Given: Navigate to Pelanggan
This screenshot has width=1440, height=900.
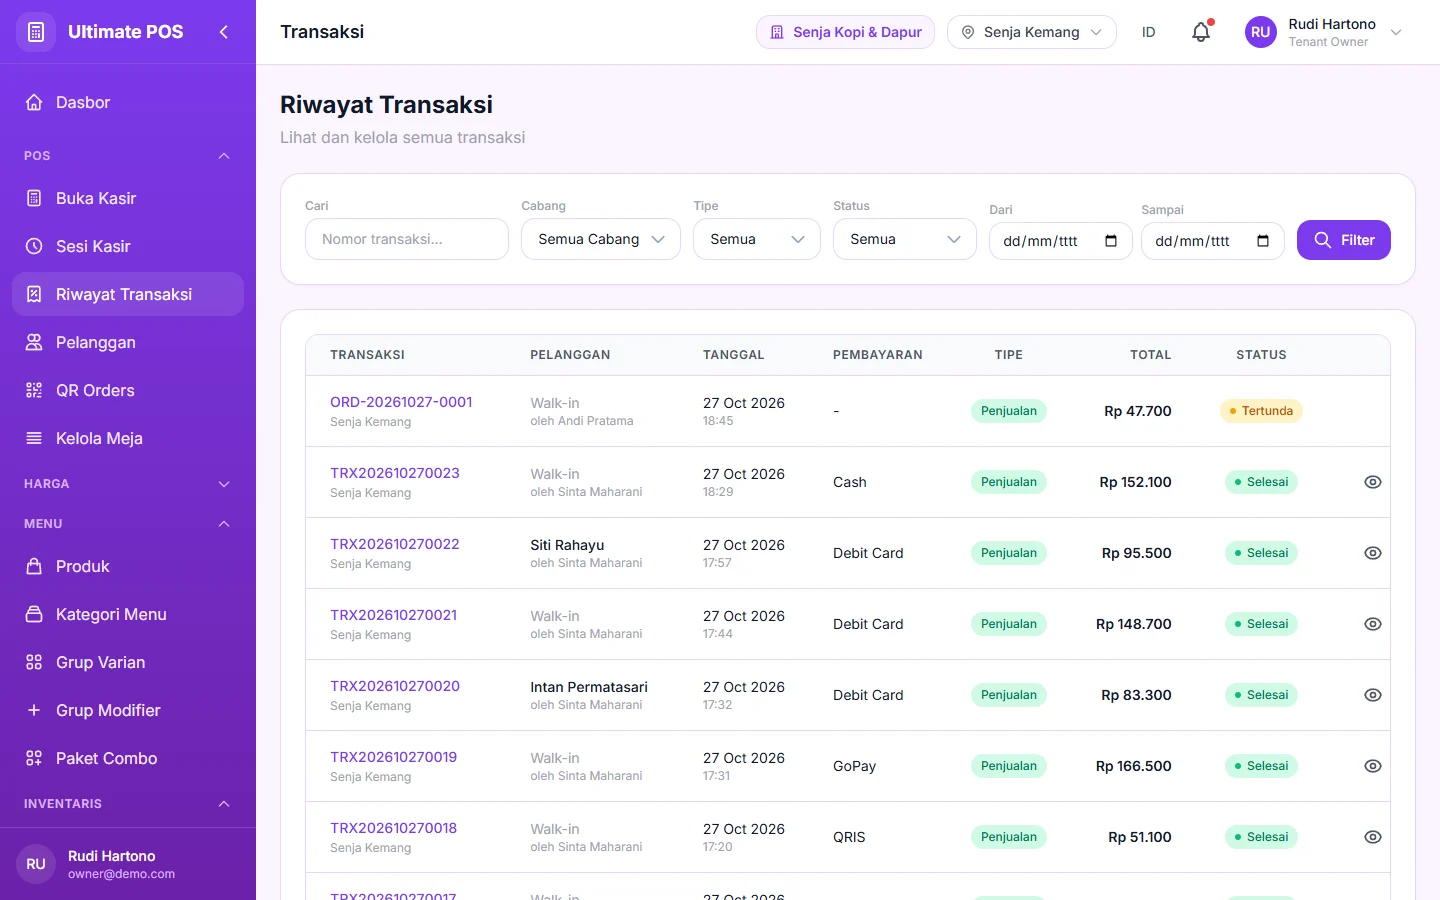Looking at the screenshot, I should click(x=128, y=342).
